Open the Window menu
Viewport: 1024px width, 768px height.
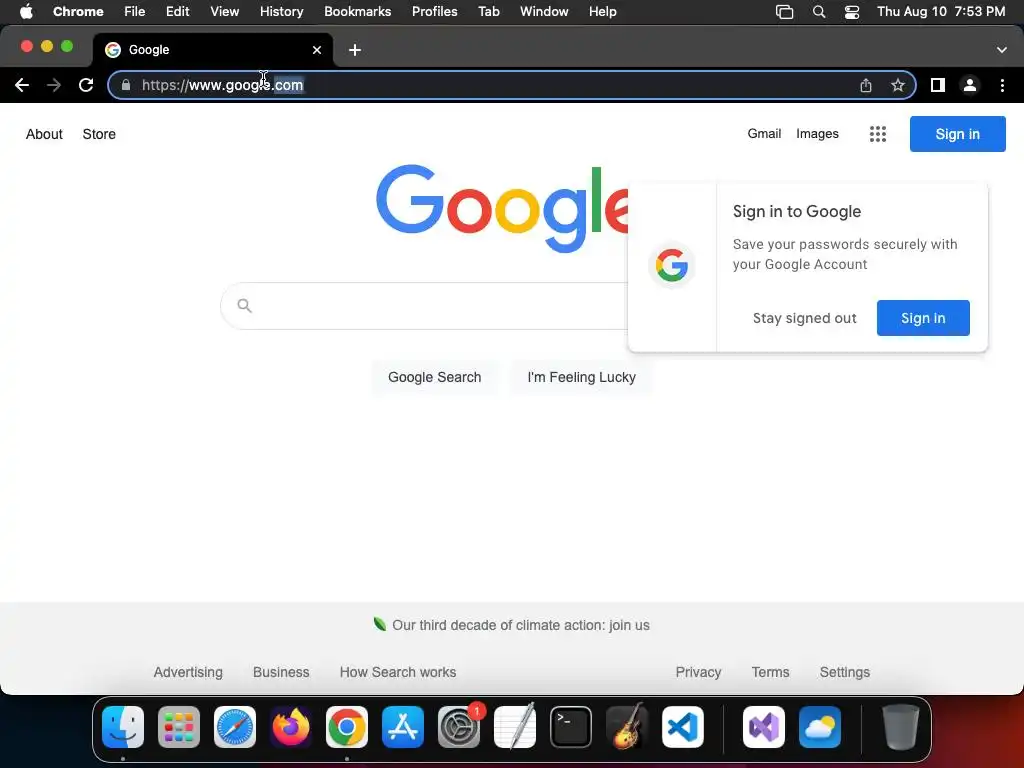[544, 12]
